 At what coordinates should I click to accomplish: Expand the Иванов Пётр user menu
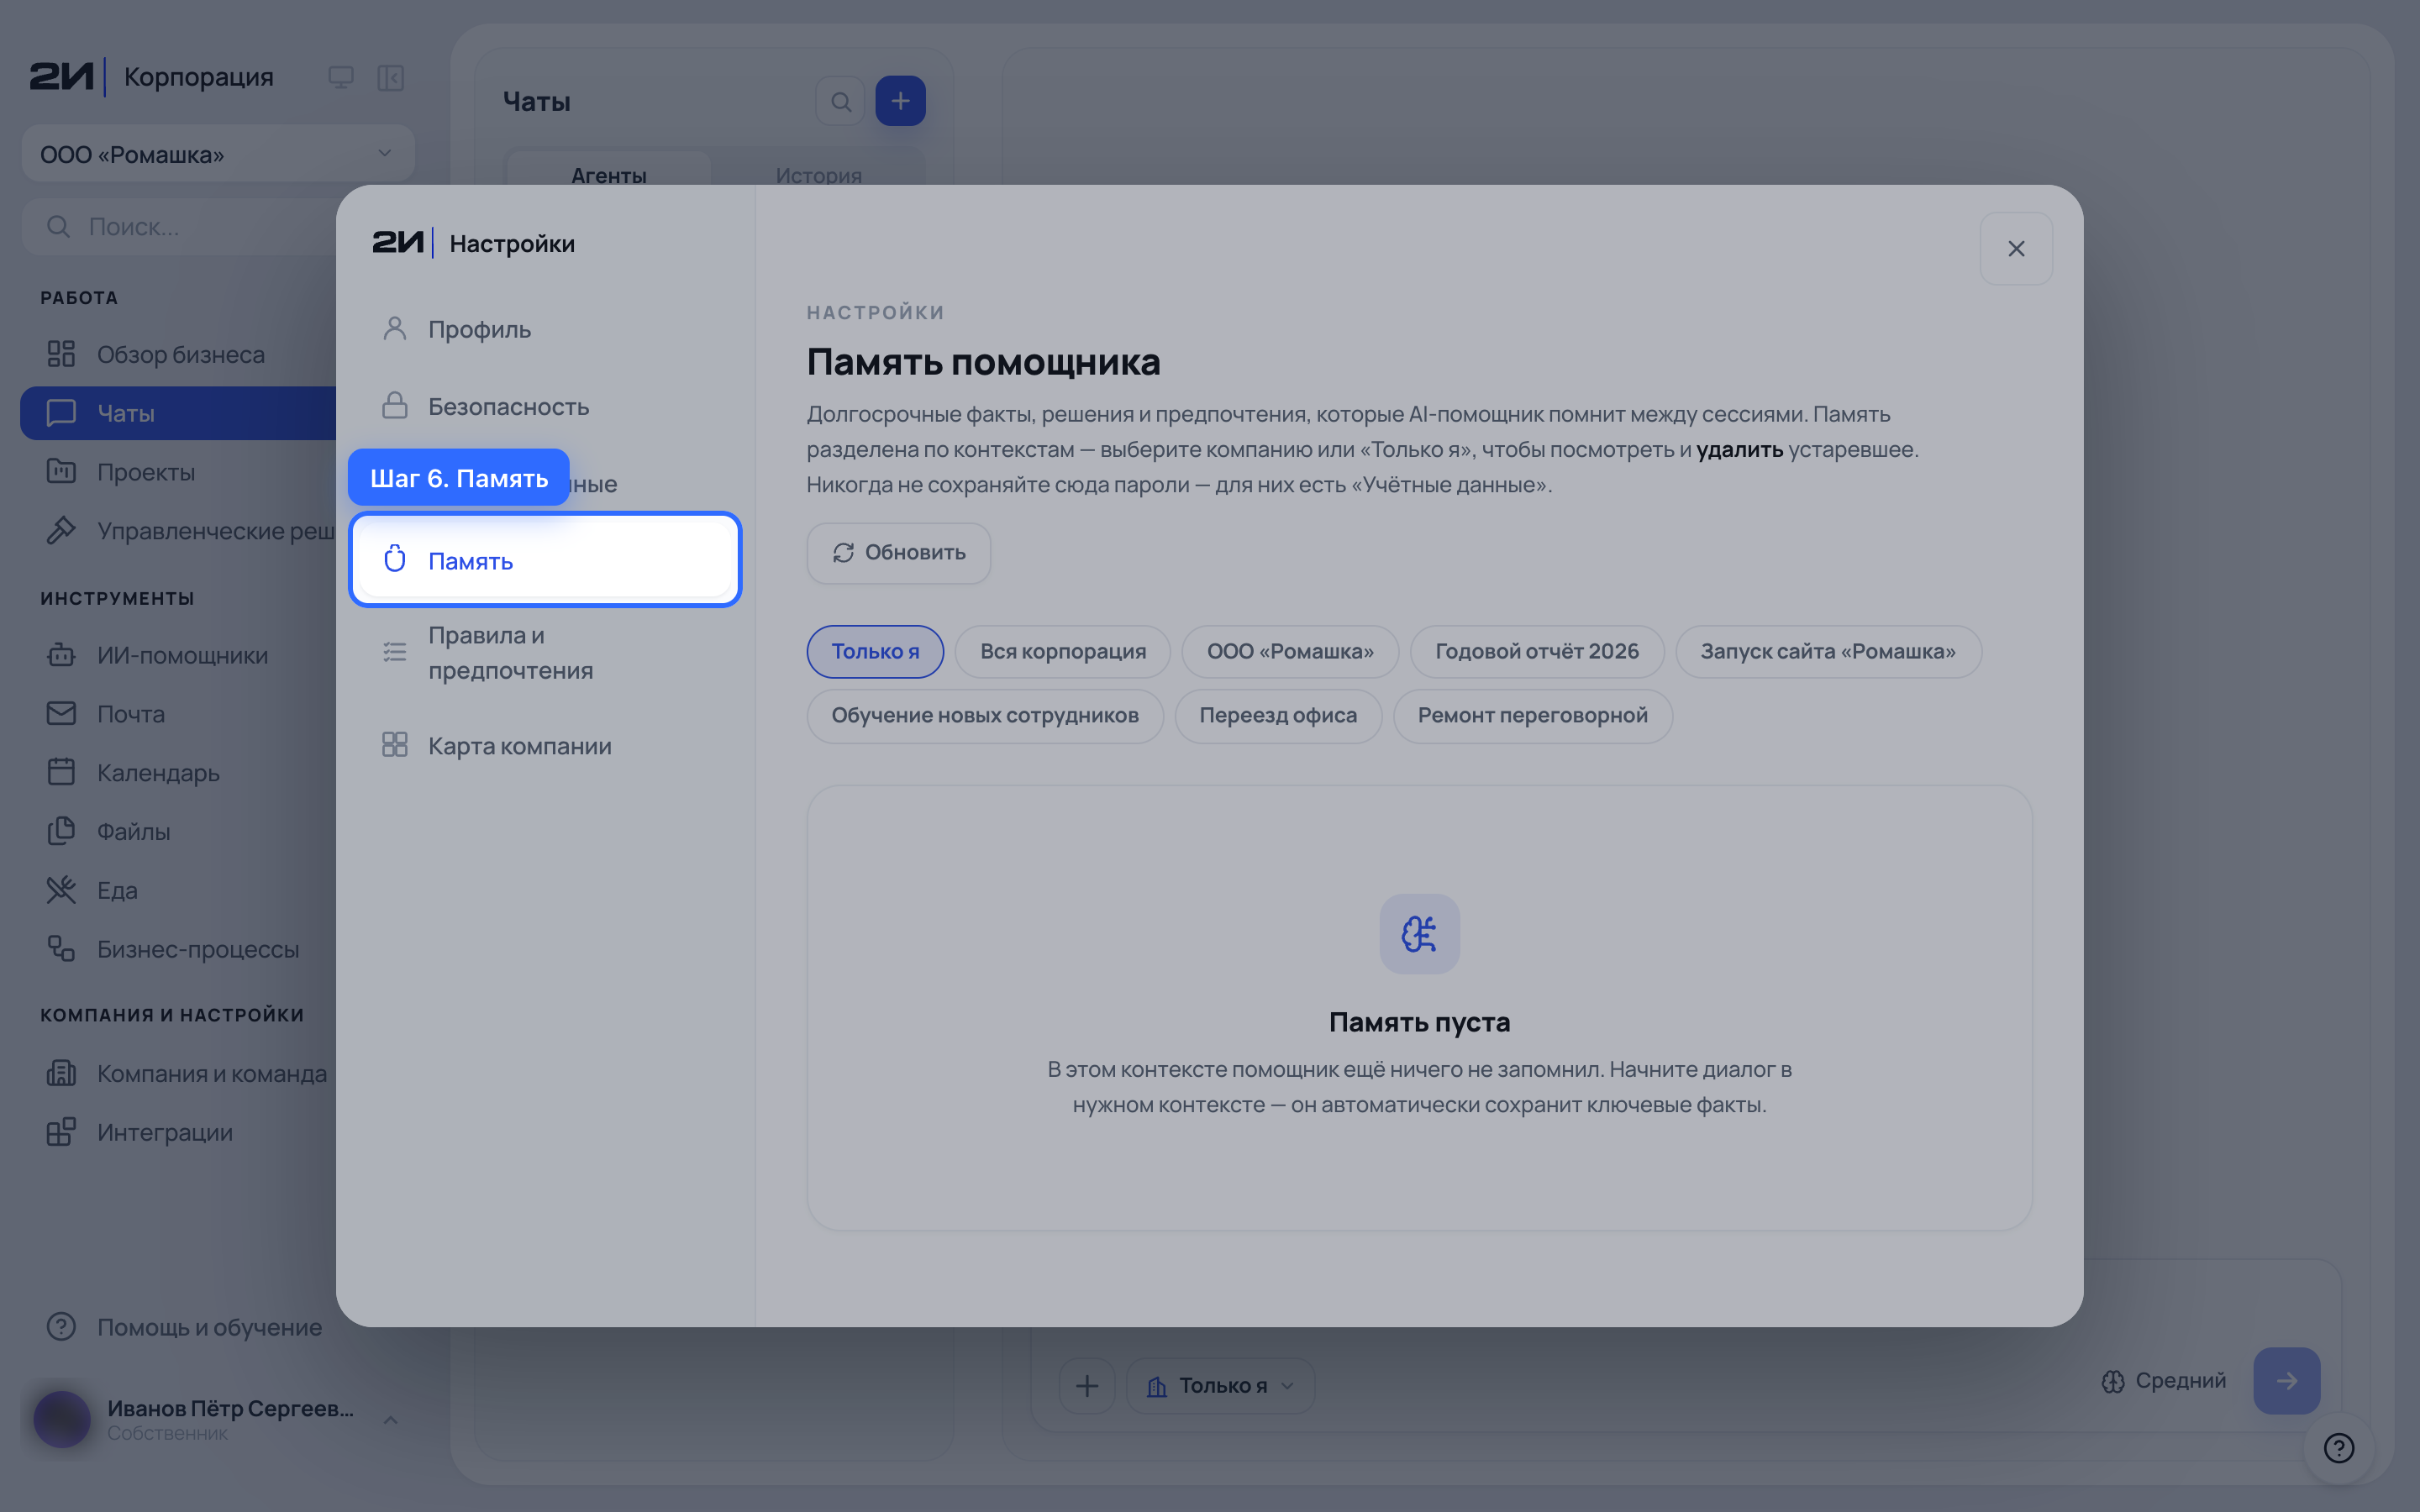pyautogui.click(x=217, y=1419)
